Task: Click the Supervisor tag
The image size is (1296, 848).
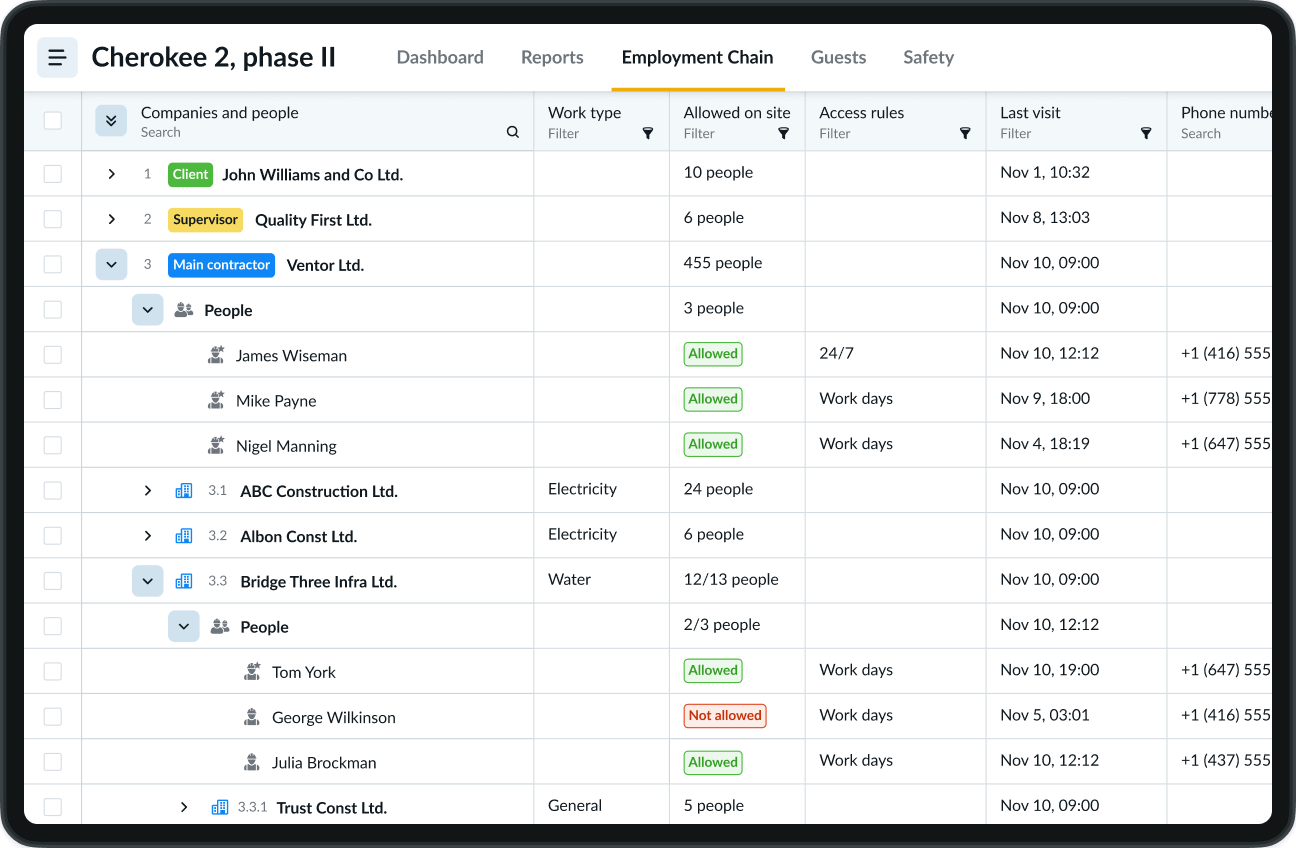Action: [206, 219]
